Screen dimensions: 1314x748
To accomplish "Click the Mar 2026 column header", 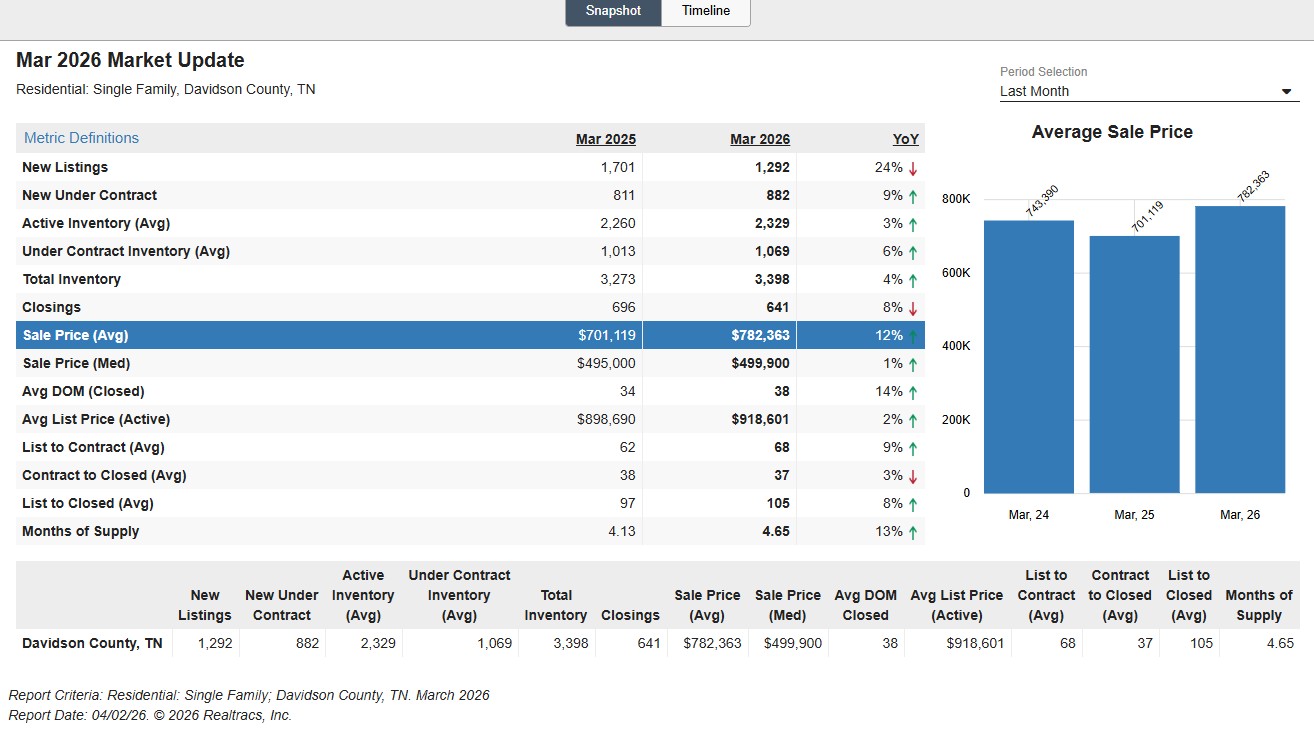I will coord(760,139).
